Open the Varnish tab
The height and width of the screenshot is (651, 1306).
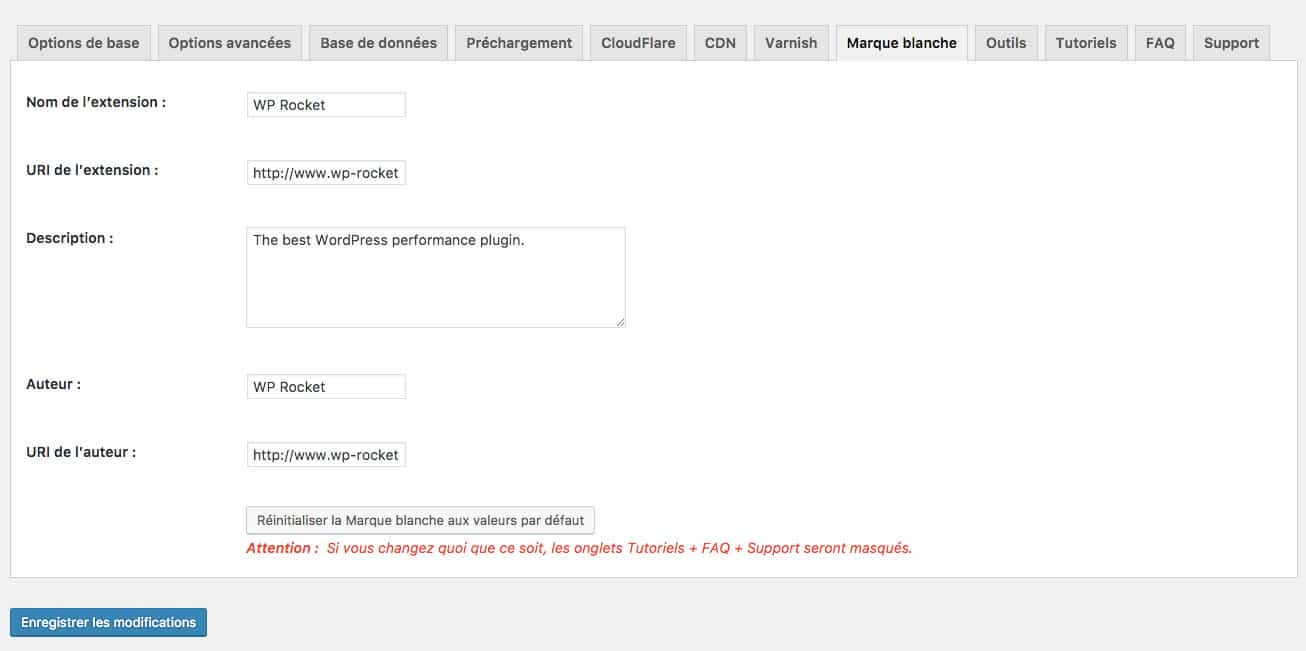click(x=791, y=43)
